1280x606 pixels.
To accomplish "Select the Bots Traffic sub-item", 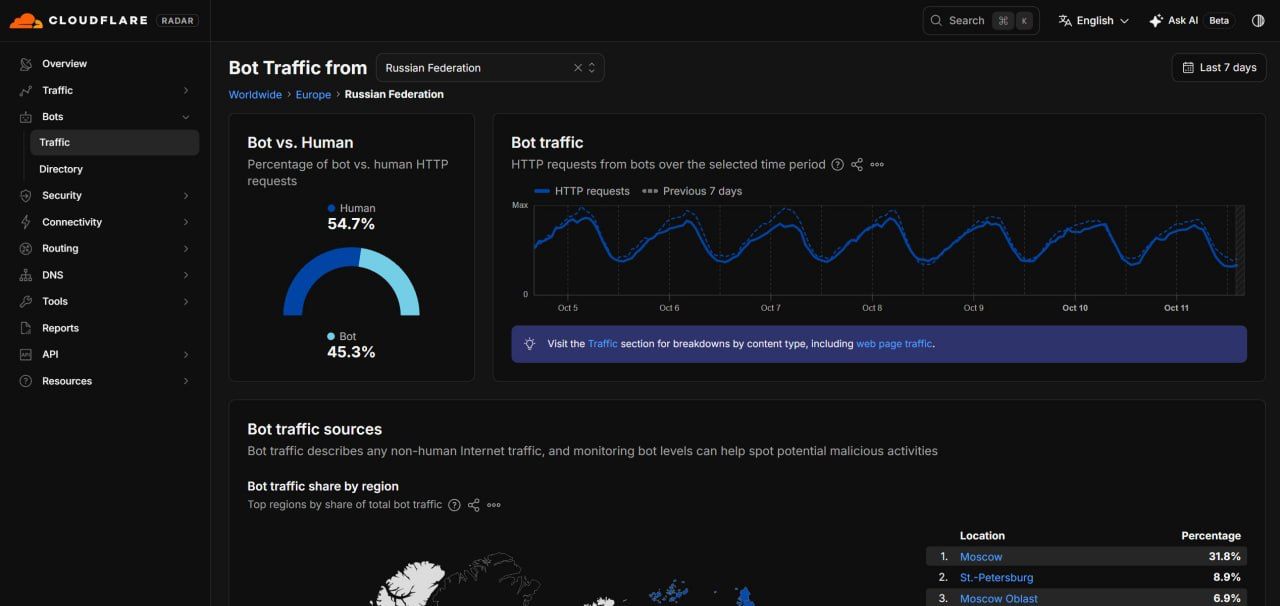I will 114,143.
